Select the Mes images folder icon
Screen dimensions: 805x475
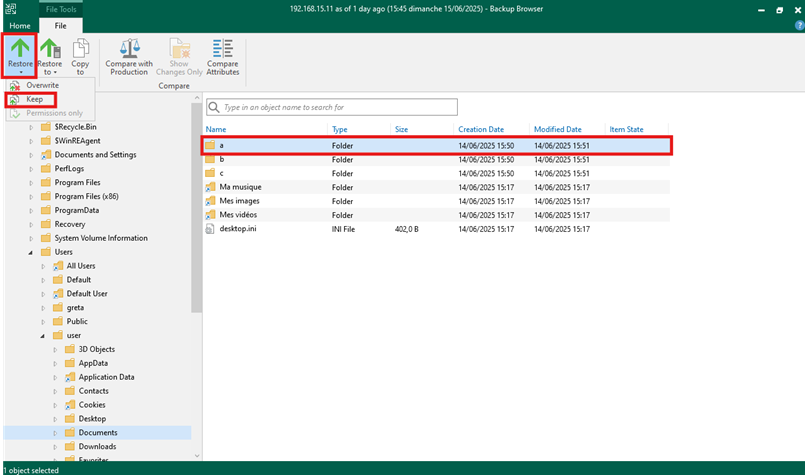click(210, 201)
